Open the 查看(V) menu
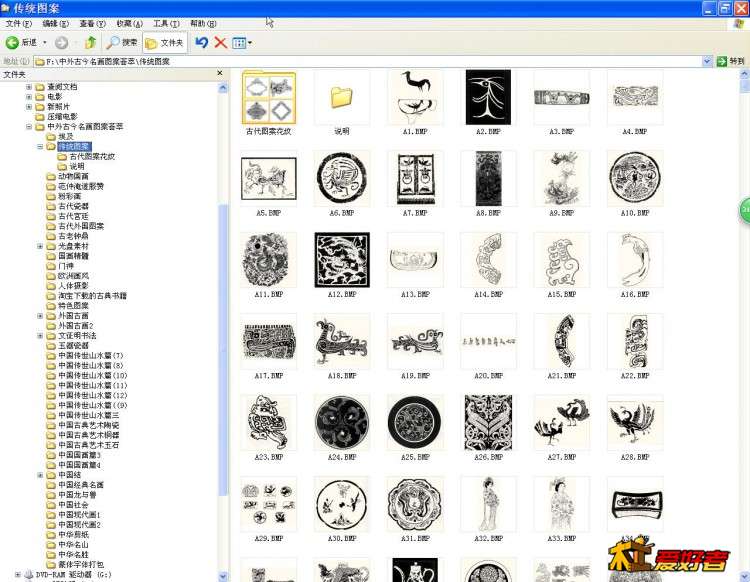The height and width of the screenshot is (582, 750). pyautogui.click(x=92, y=23)
